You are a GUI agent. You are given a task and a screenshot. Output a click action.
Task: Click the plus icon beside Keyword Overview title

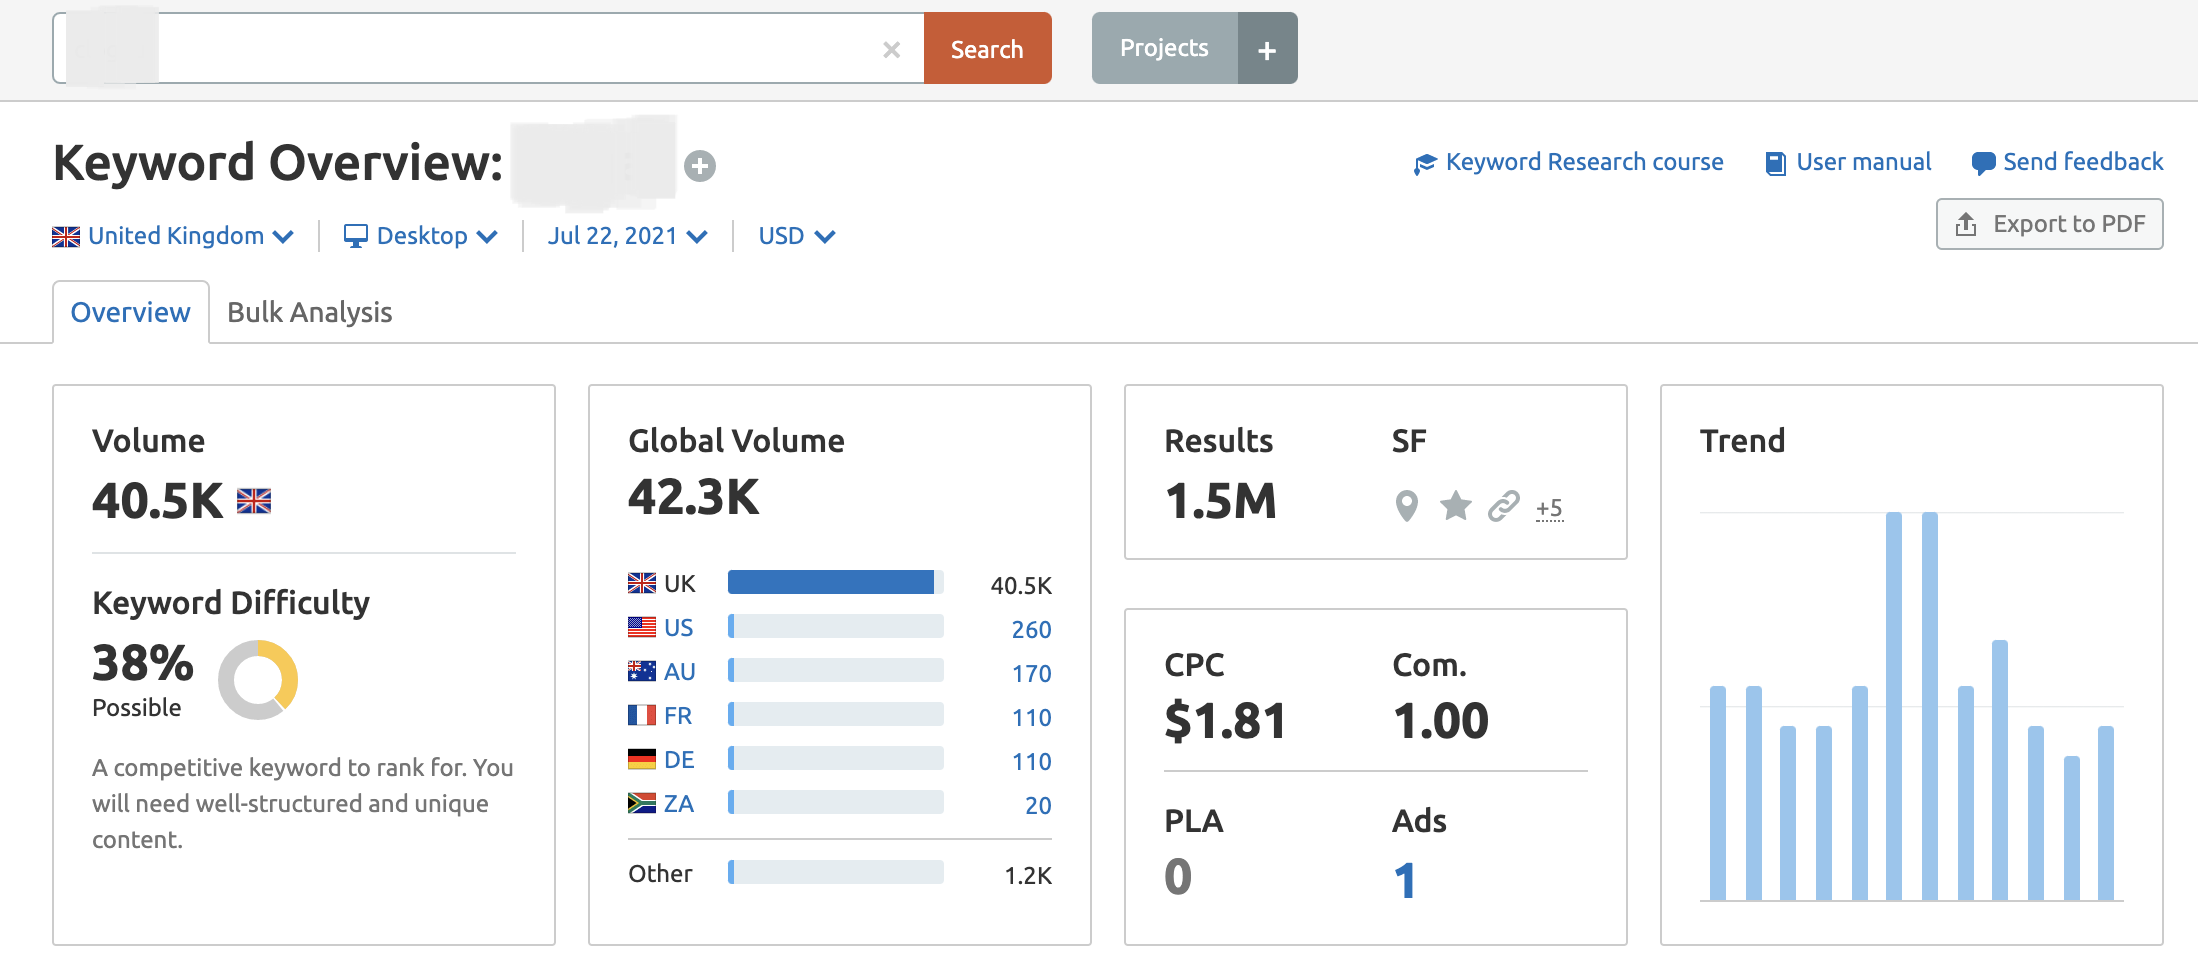[699, 165]
